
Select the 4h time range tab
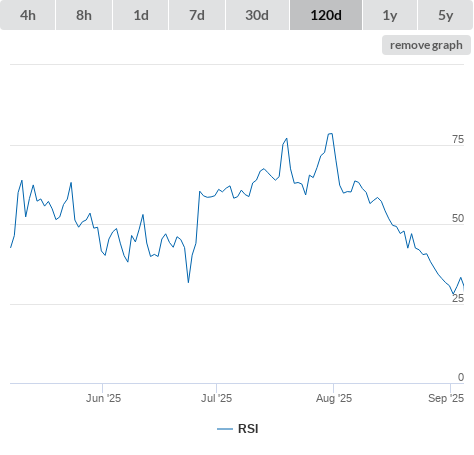(x=28, y=15)
